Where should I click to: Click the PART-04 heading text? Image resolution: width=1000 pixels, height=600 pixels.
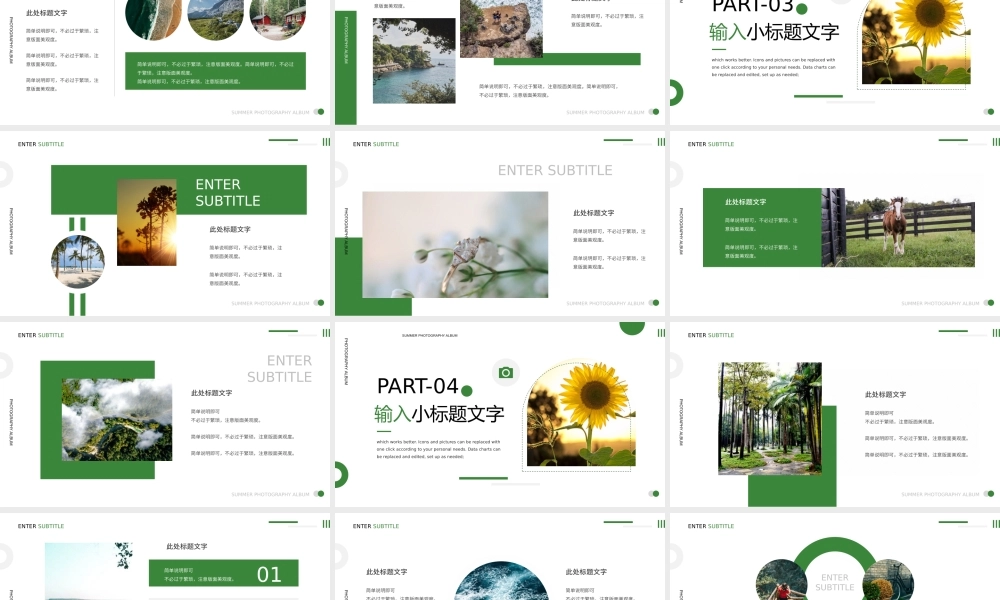418,386
